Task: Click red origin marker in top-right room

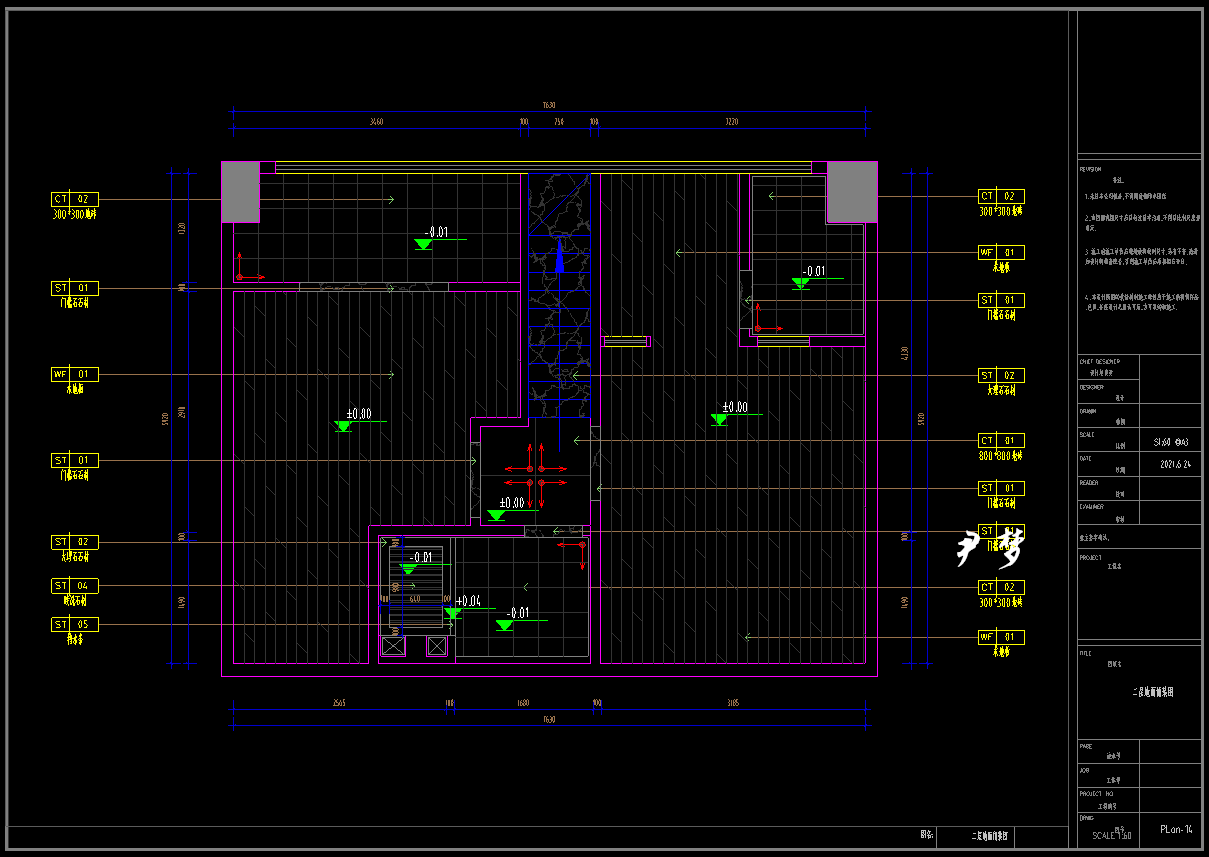Action: [x=759, y=326]
